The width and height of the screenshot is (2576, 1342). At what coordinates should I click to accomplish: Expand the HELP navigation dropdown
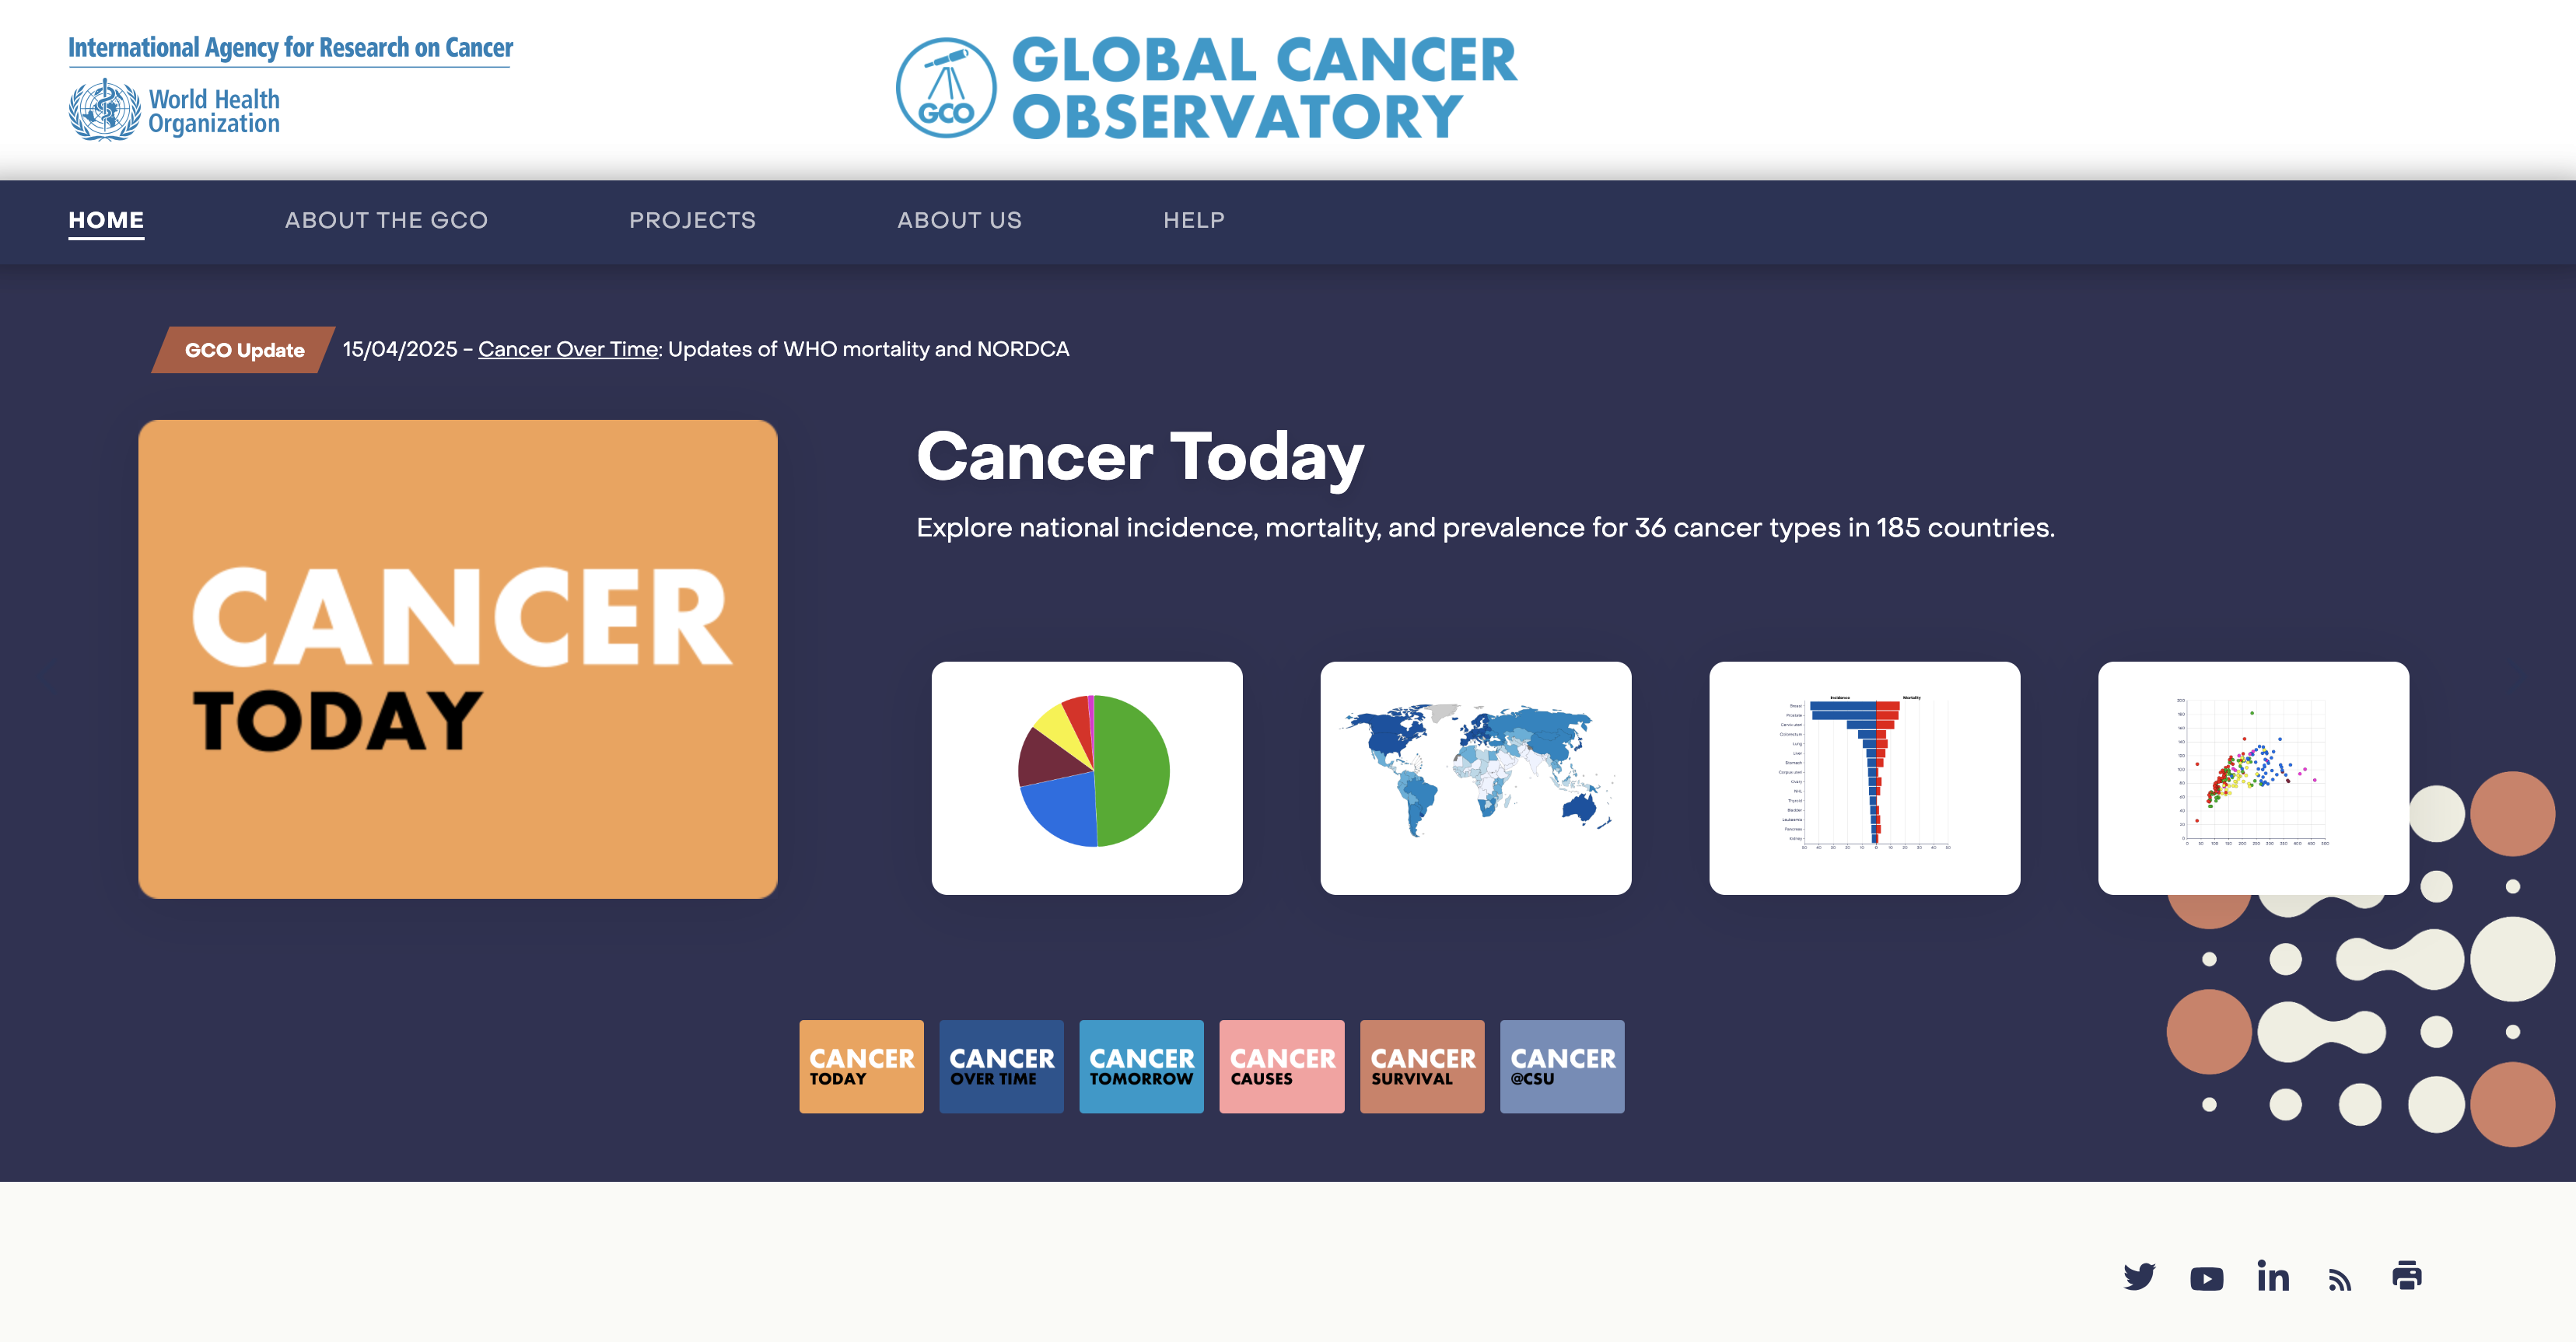tap(1191, 220)
